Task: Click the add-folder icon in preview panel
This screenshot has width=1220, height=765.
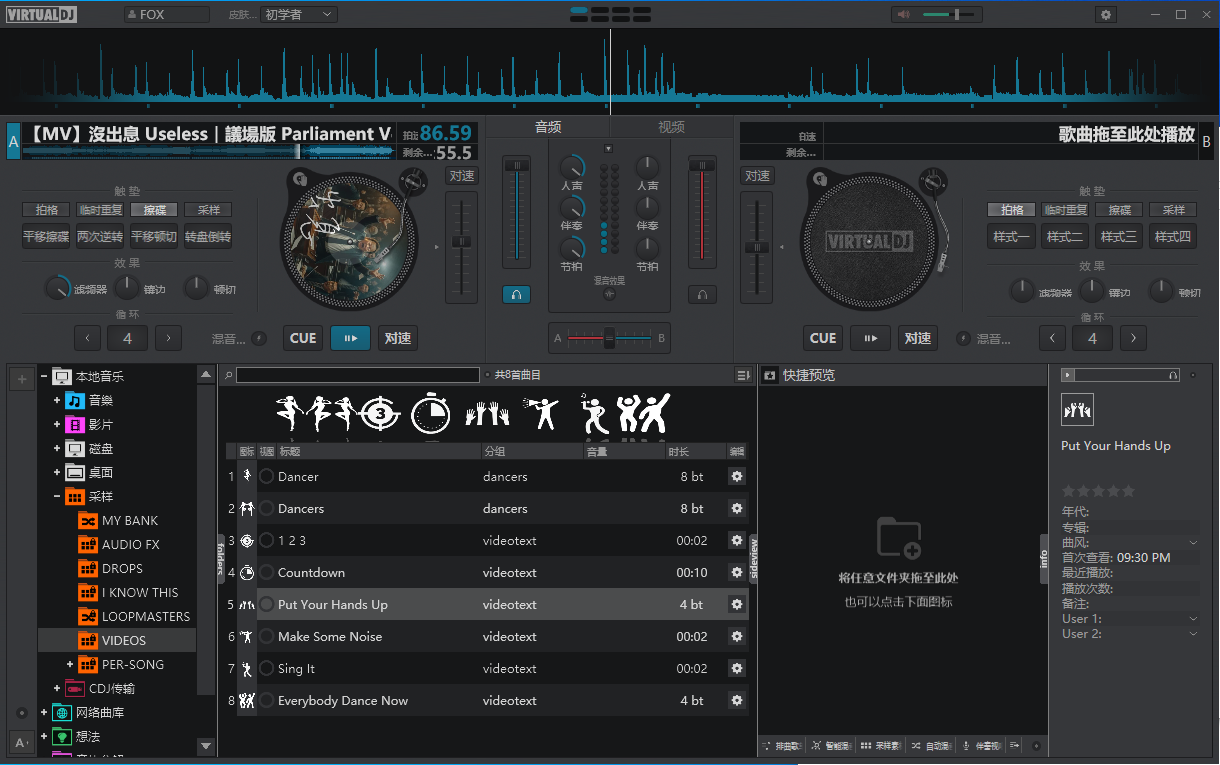Action: tap(898, 538)
